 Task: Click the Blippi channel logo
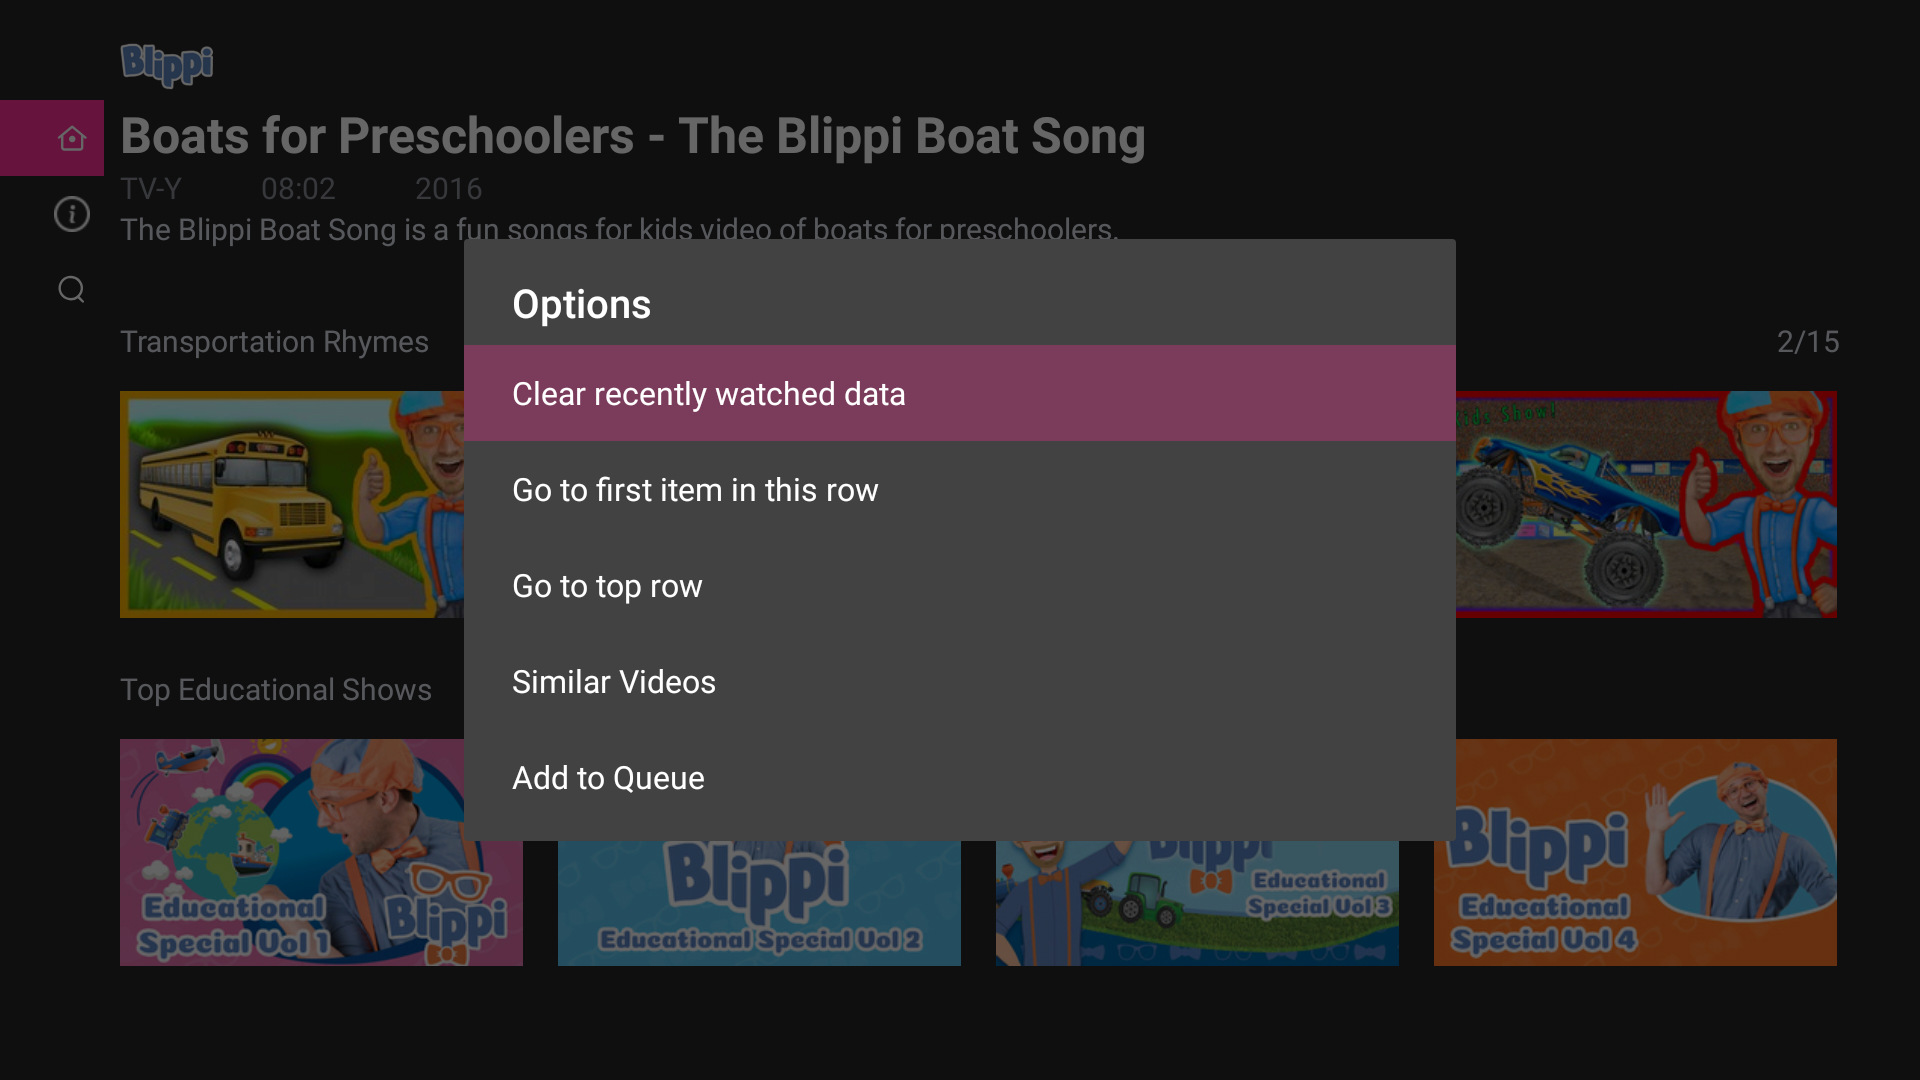(166, 64)
